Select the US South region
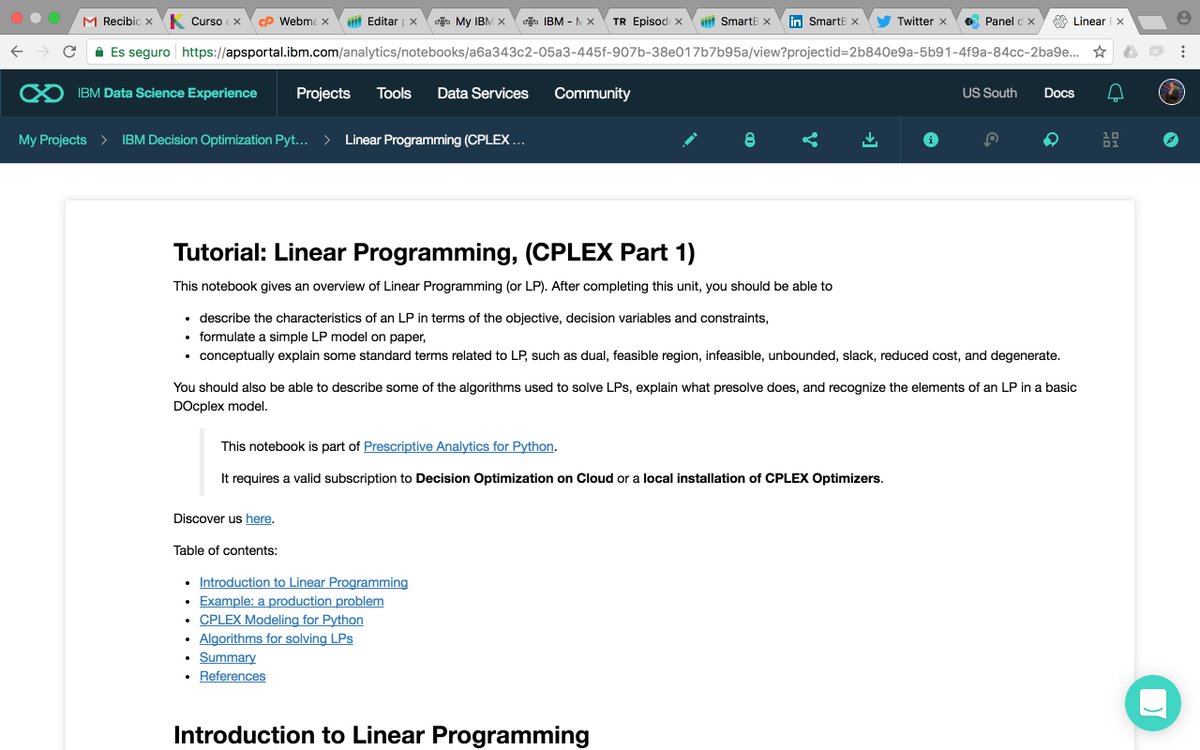The image size is (1200, 750). pos(990,93)
